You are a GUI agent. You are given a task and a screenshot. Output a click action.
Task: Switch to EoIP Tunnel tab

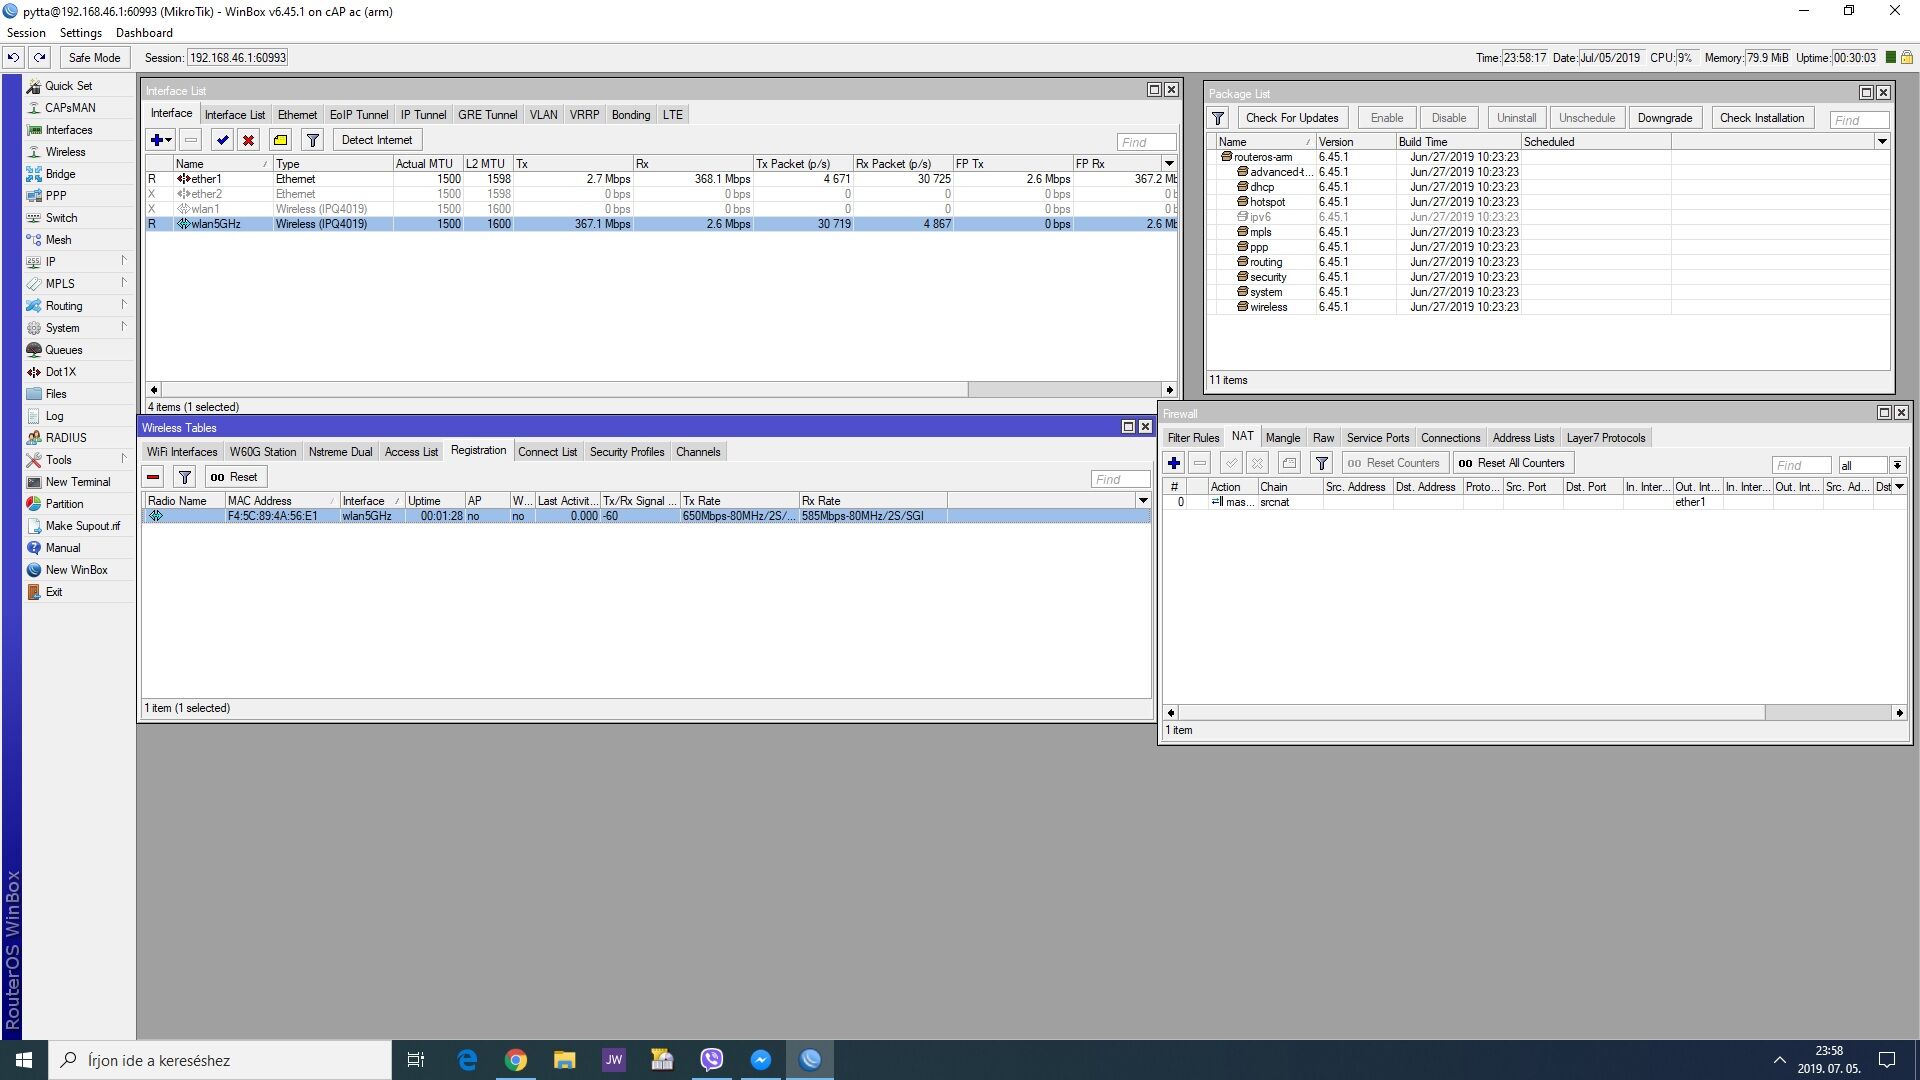359,115
